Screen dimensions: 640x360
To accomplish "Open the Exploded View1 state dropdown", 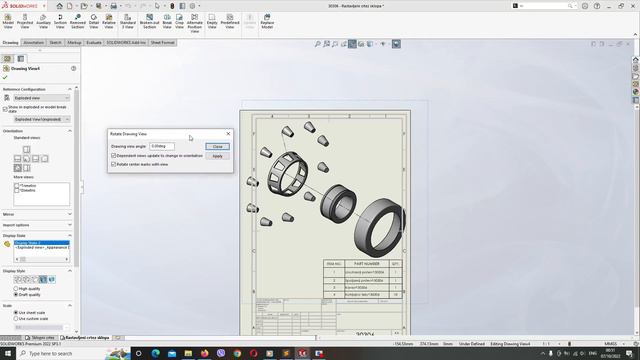I will [x=42, y=119].
